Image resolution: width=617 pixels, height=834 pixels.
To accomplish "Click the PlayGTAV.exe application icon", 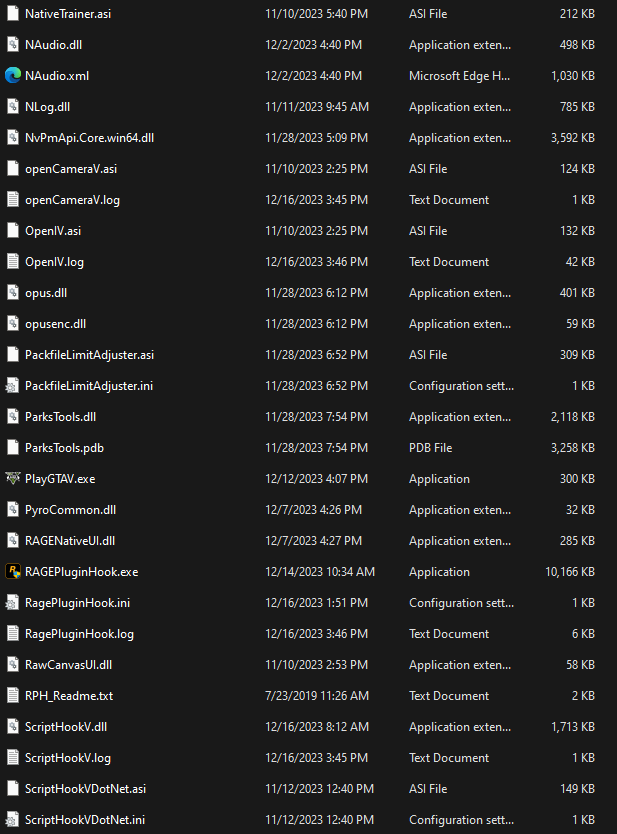I will point(13,479).
